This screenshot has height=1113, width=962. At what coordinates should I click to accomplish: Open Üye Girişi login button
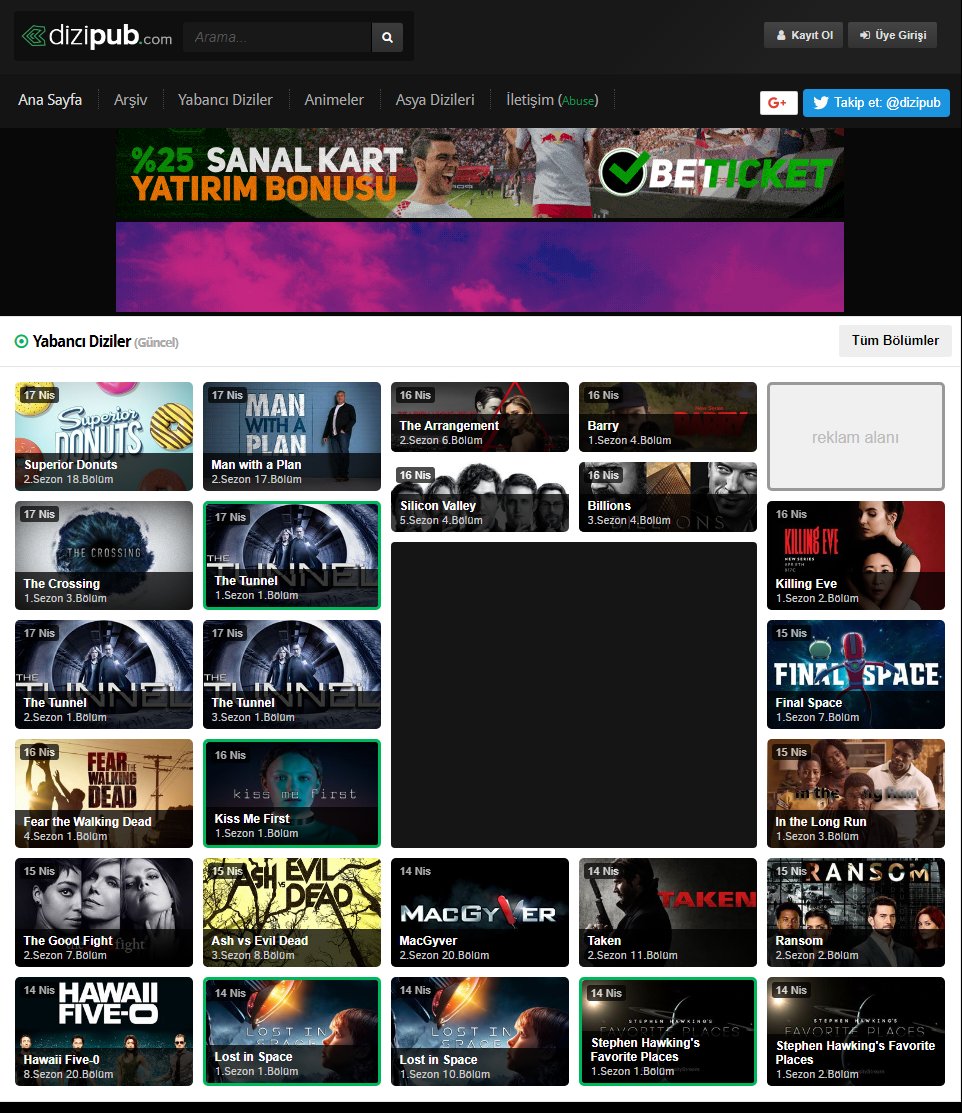[x=892, y=35]
